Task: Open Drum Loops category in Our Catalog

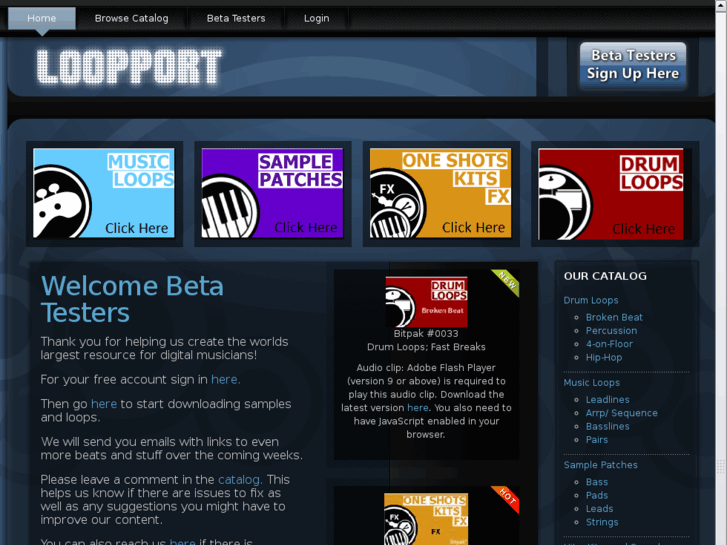Action: pos(591,300)
